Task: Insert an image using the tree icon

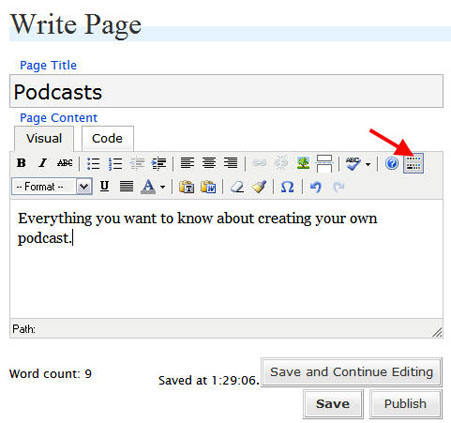Action: [303, 163]
